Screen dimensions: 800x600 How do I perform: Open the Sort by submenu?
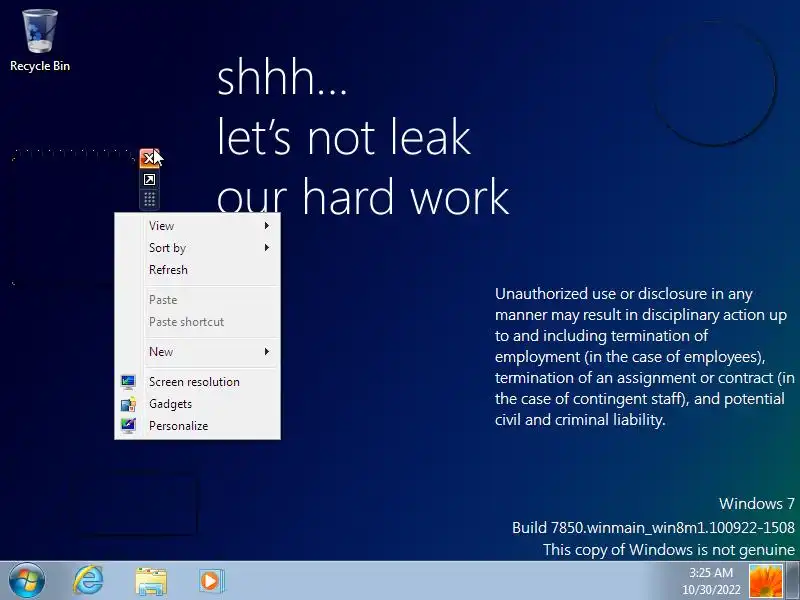[x=197, y=247]
